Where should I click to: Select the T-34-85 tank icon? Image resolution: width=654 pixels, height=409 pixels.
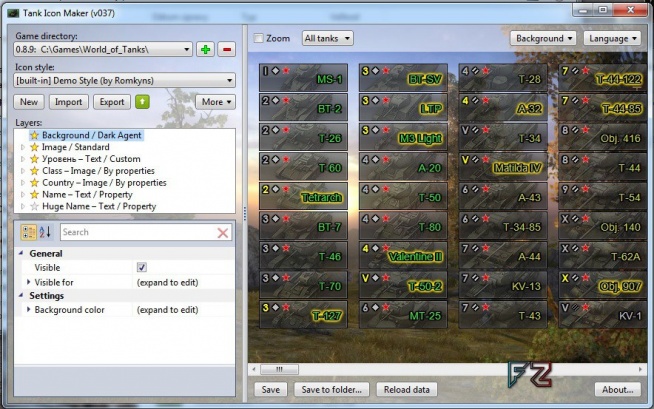click(x=503, y=226)
